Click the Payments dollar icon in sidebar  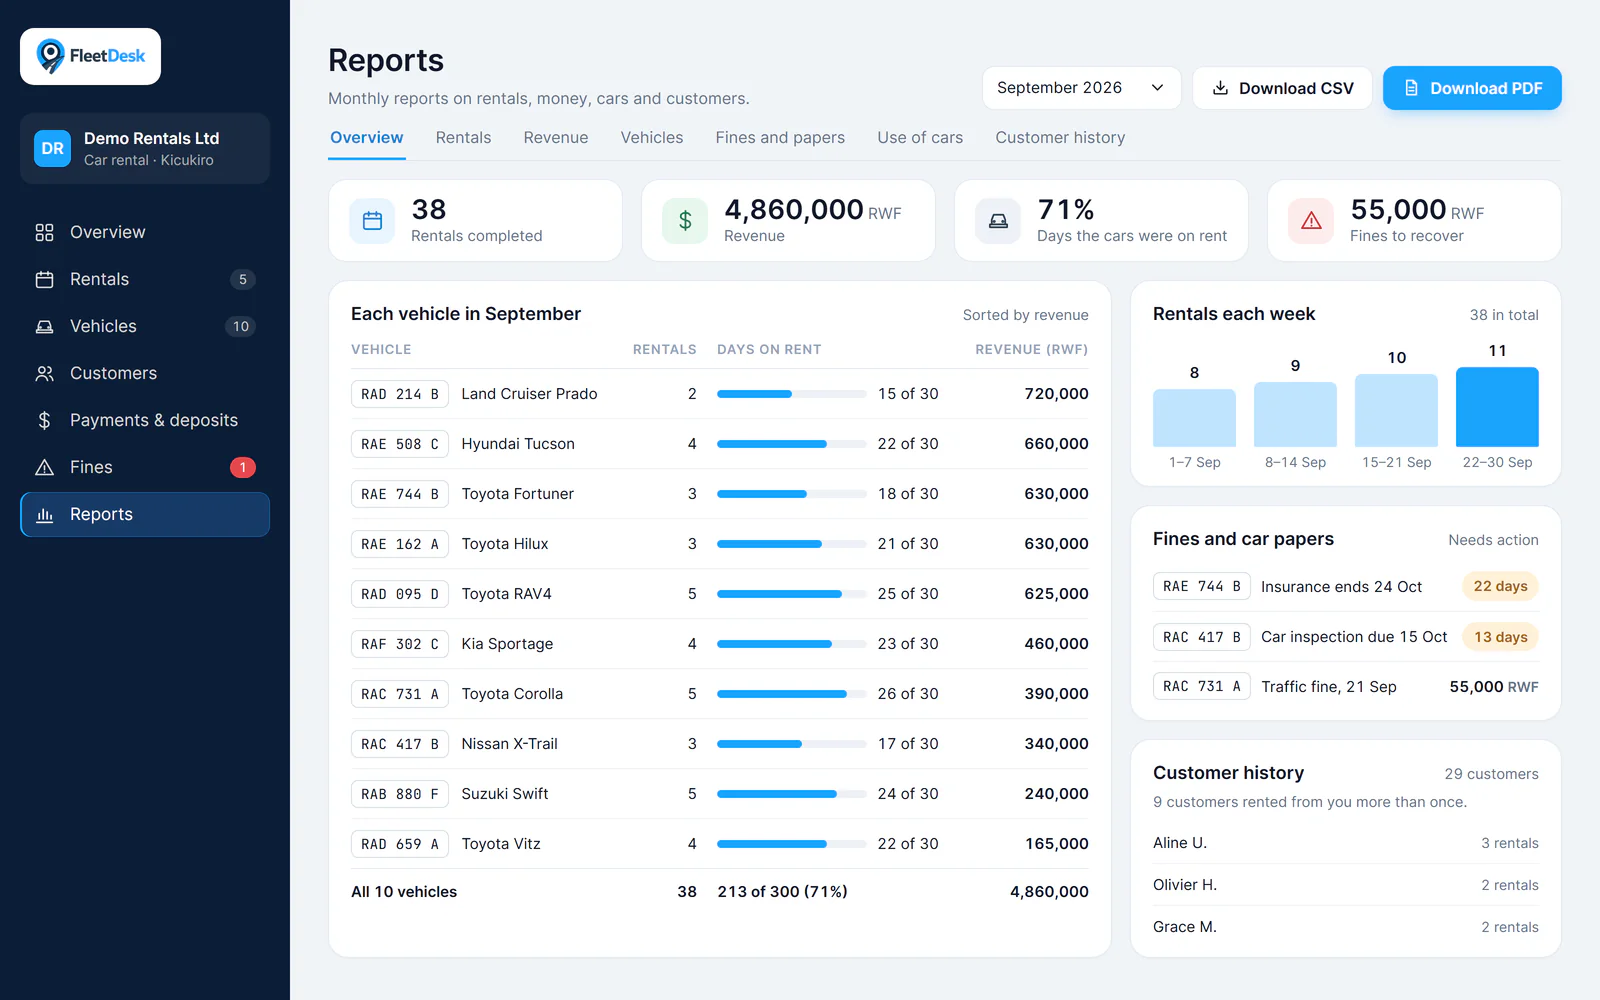44,420
